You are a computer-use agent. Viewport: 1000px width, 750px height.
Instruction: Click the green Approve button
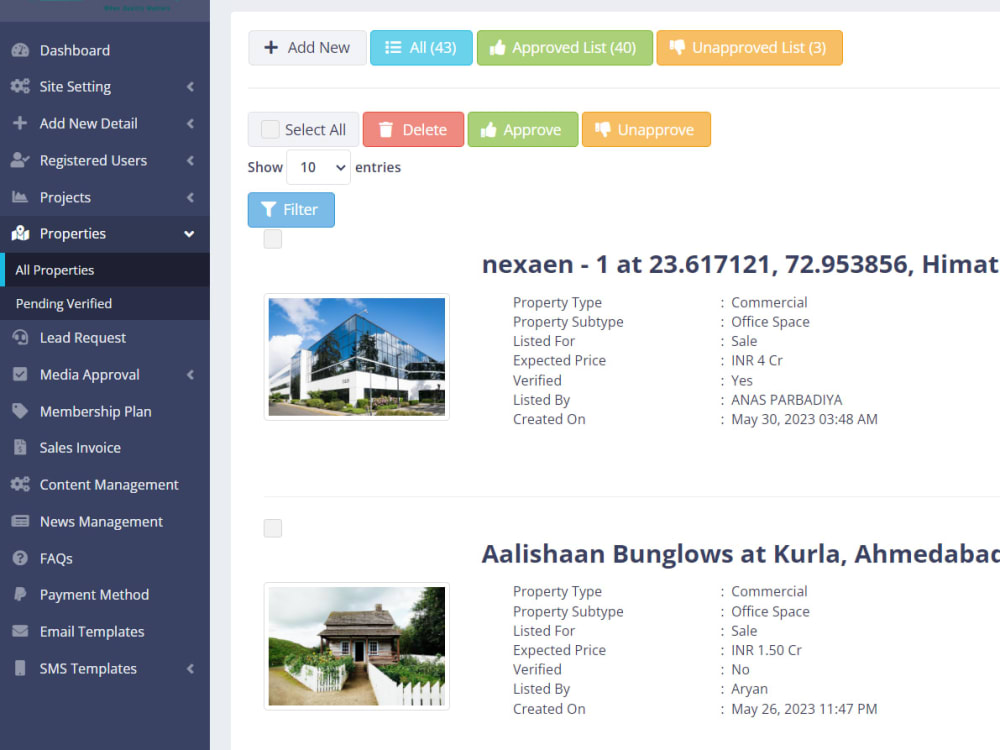tap(522, 129)
